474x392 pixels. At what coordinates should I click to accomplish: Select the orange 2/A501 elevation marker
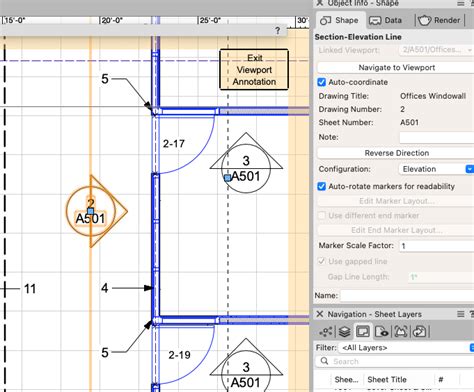tap(96, 211)
